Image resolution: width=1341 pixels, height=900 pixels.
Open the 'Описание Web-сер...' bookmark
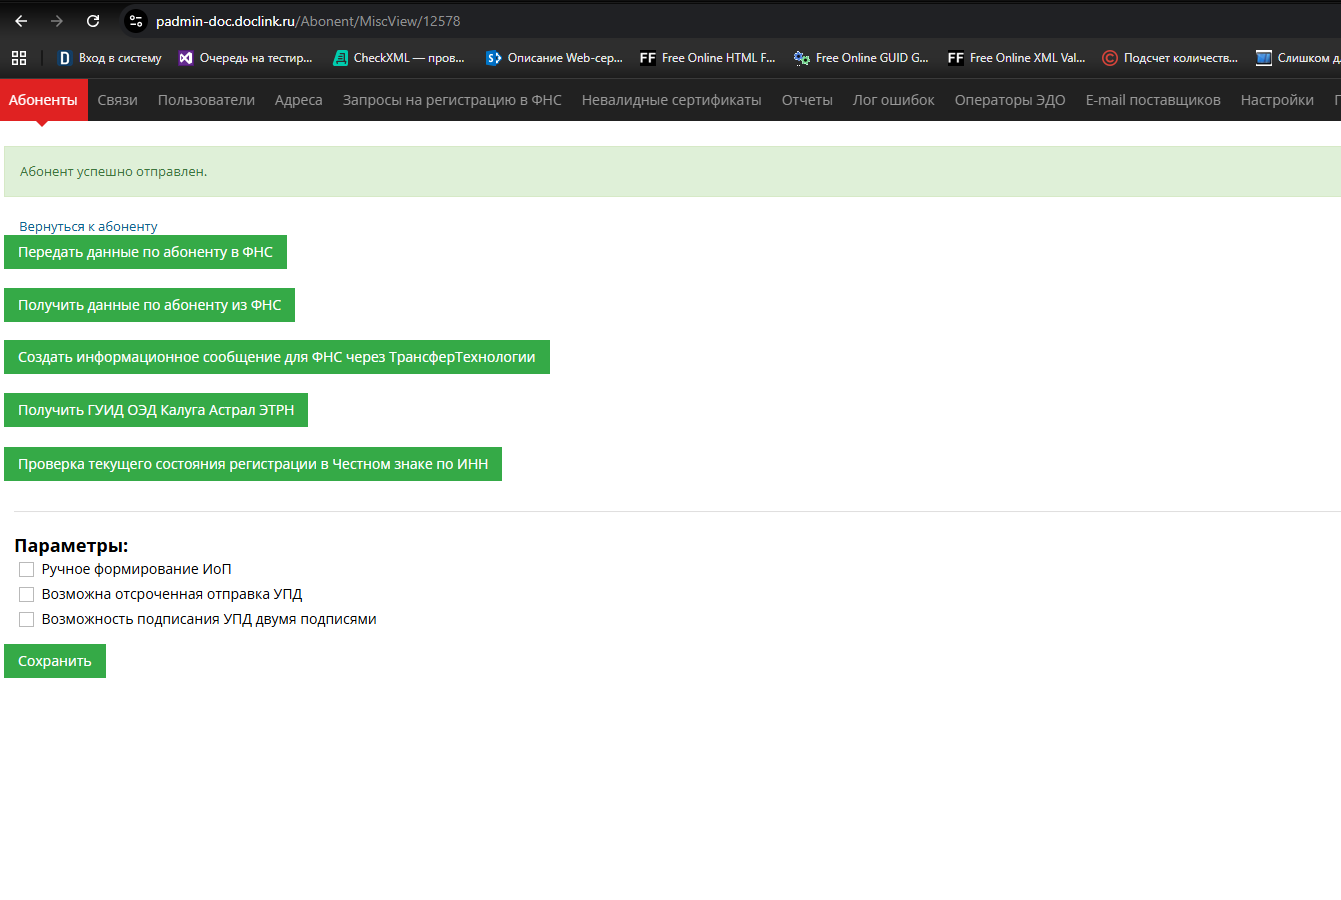tap(554, 58)
